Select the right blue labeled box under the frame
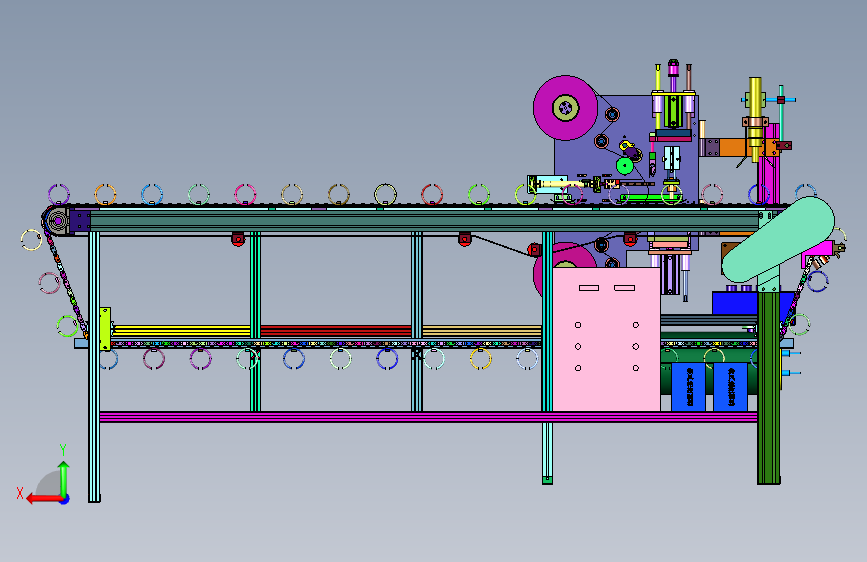This screenshot has width=867, height=562. pyautogui.click(x=730, y=387)
